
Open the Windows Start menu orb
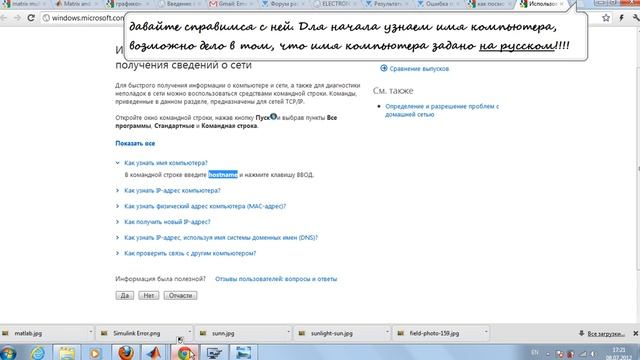[x=8, y=353]
